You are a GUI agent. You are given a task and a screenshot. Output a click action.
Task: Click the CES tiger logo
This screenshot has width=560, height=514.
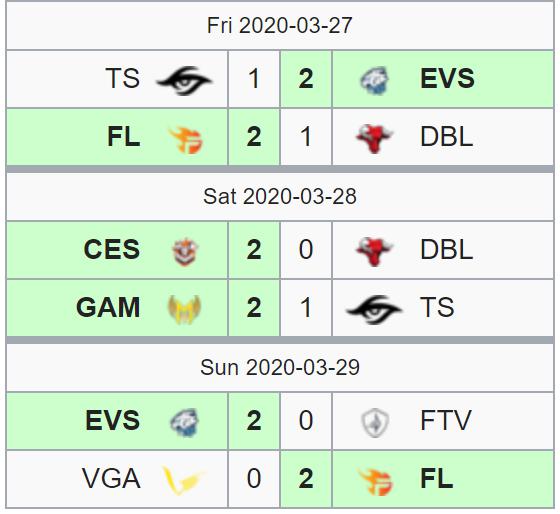(x=185, y=251)
